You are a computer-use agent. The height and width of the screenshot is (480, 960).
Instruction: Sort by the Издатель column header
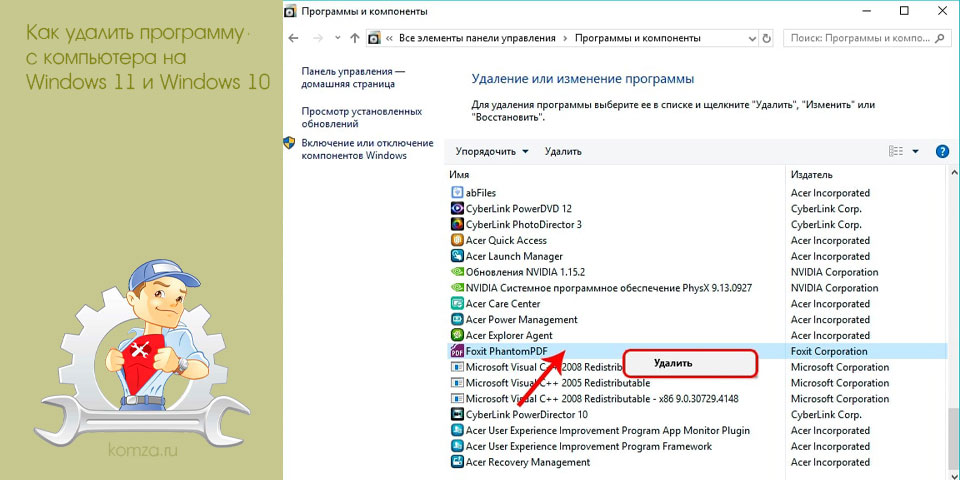[811, 174]
